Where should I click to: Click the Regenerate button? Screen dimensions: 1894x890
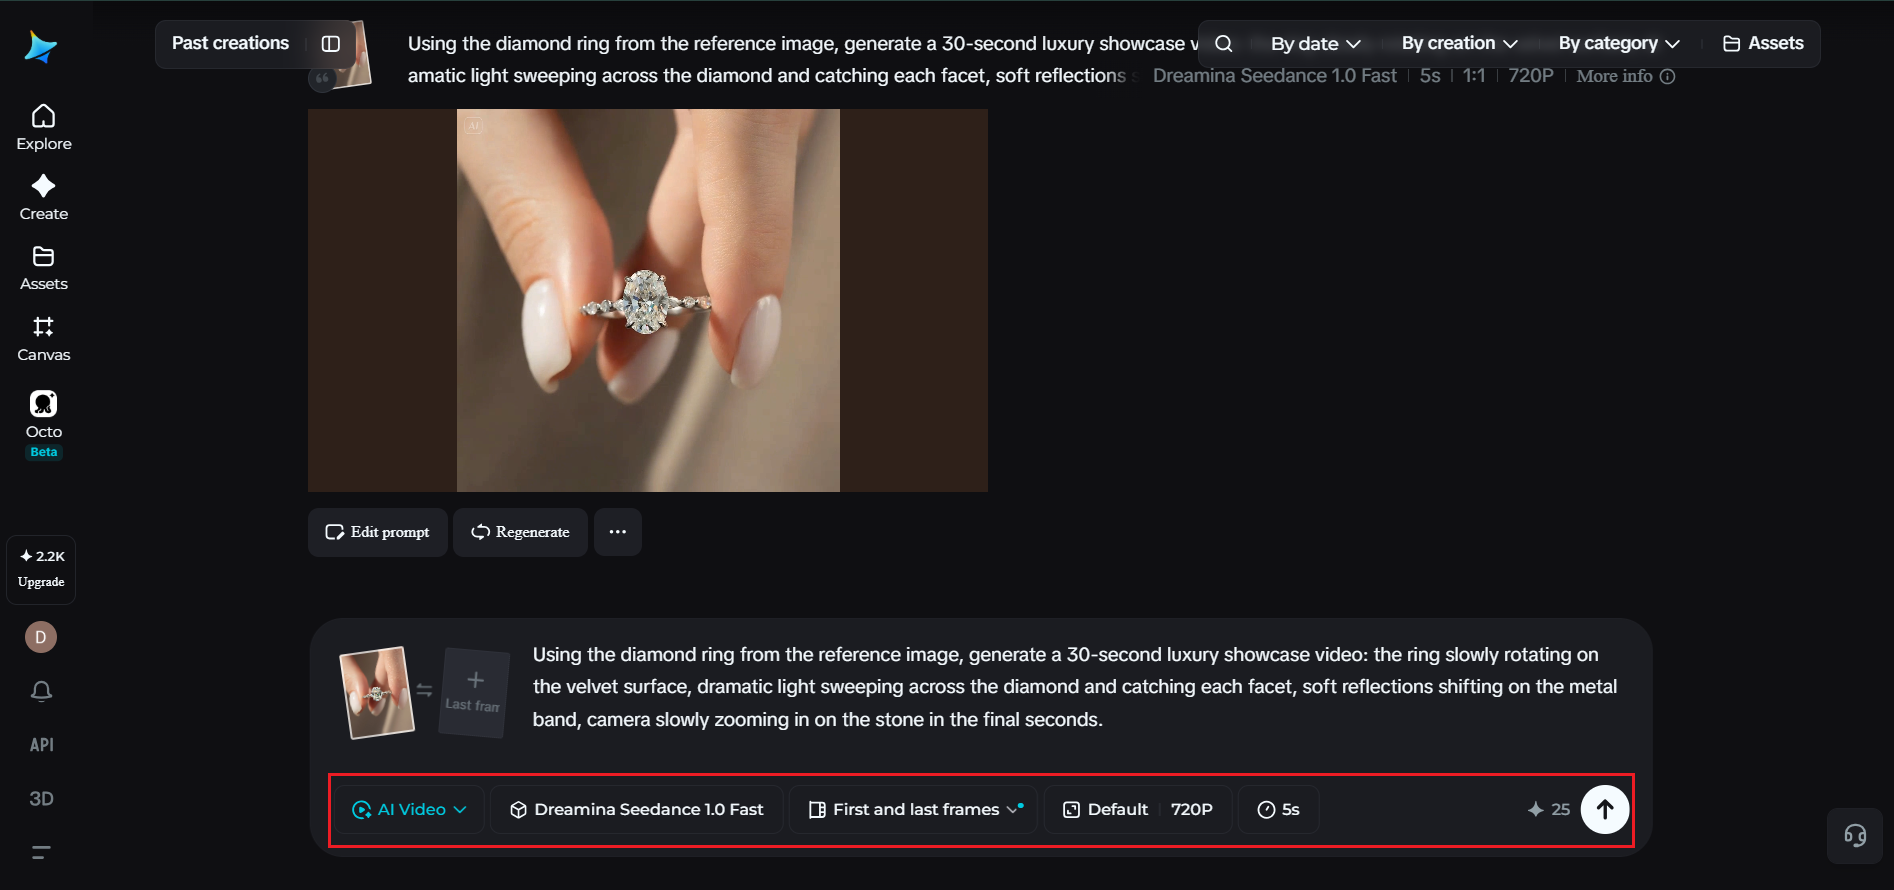(x=520, y=532)
